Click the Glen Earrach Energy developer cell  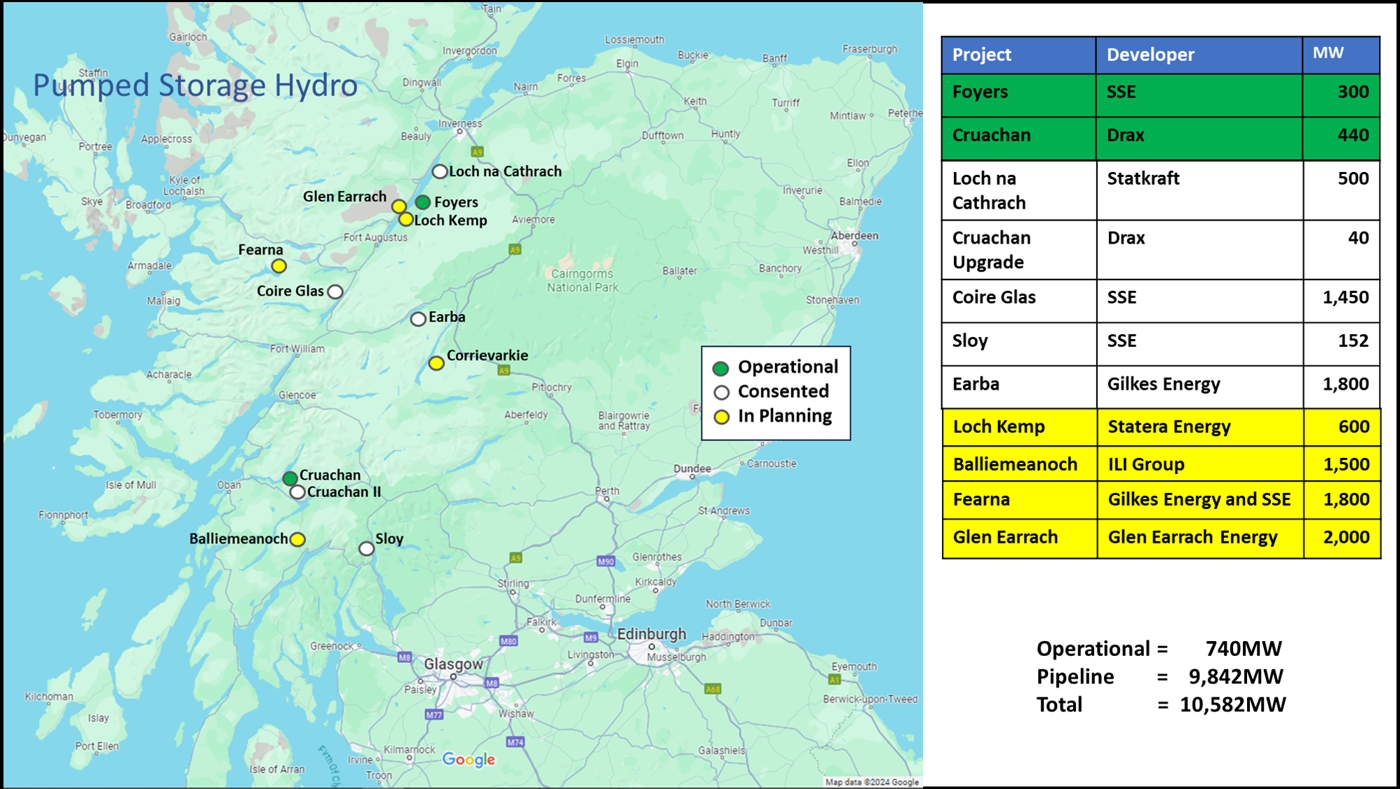[x=1199, y=538]
